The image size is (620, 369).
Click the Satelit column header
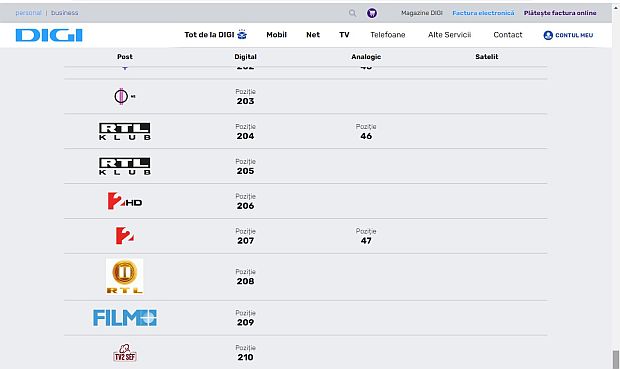[x=486, y=57]
